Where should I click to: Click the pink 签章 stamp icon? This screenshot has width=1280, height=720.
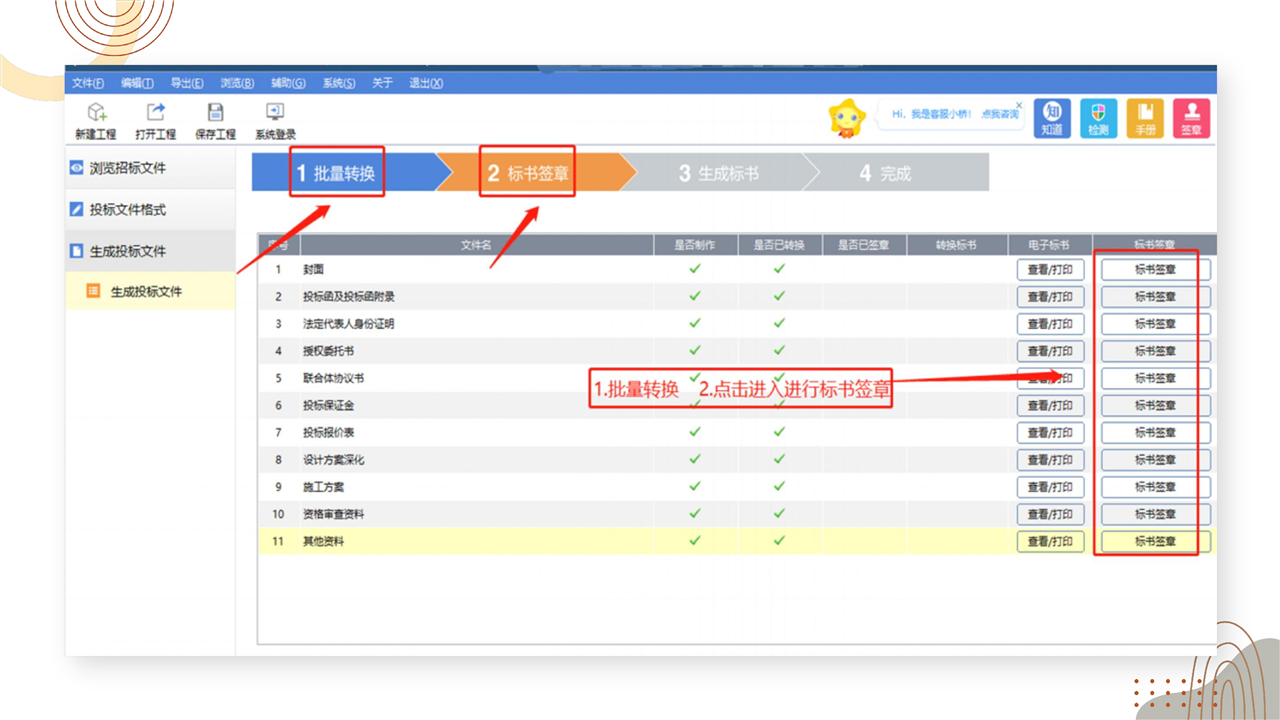tap(1191, 118)
